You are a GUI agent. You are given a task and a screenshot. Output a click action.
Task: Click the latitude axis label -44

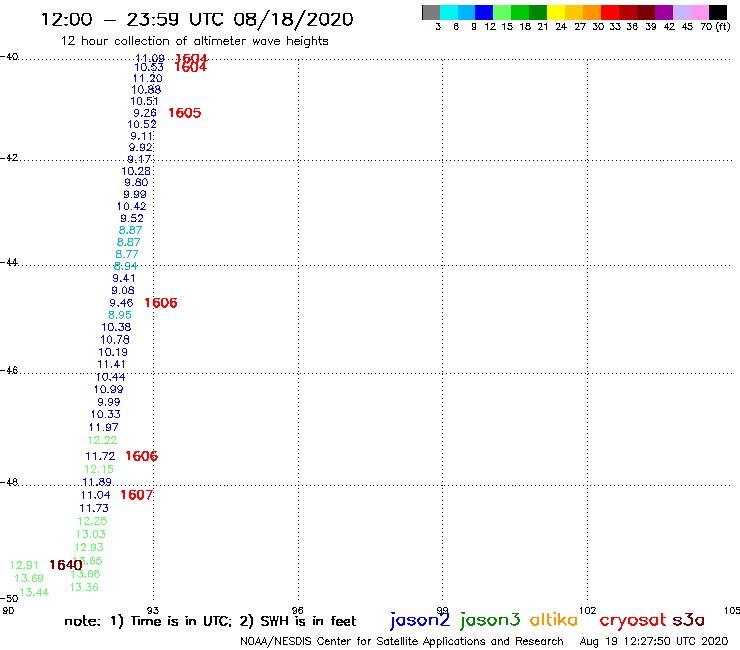point(9,262)
